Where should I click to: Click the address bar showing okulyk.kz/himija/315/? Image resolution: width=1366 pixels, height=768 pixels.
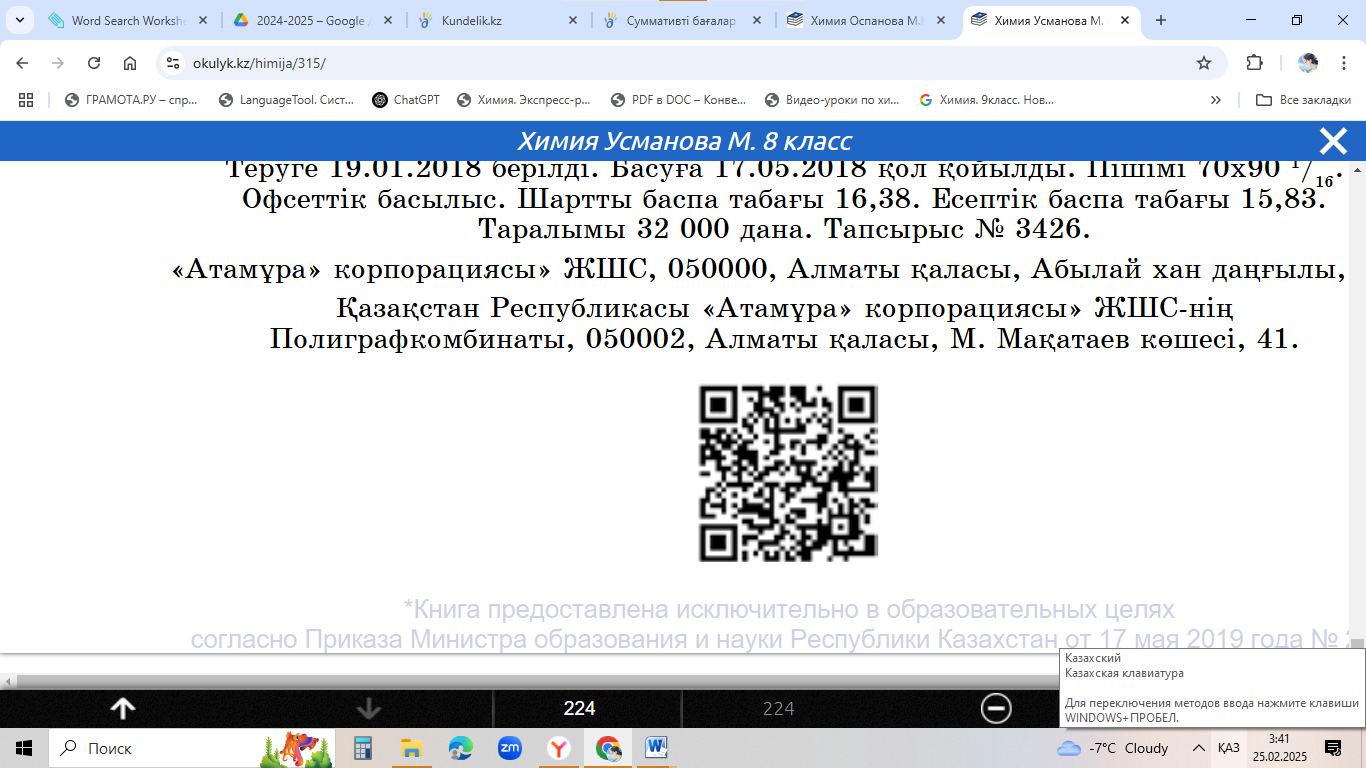690,63
